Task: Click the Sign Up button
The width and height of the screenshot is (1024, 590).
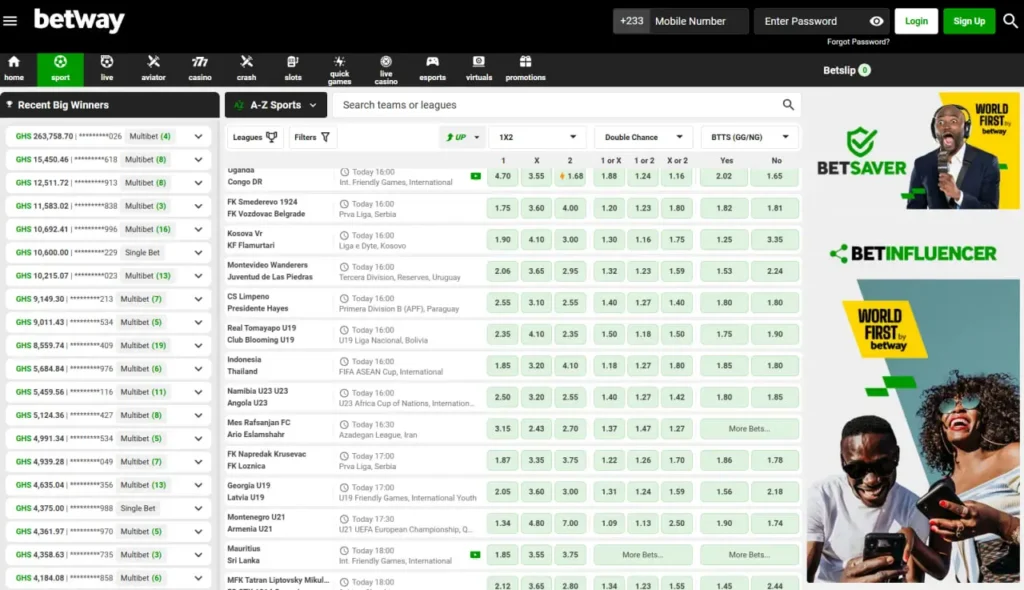Action: (x=968, y=21)
